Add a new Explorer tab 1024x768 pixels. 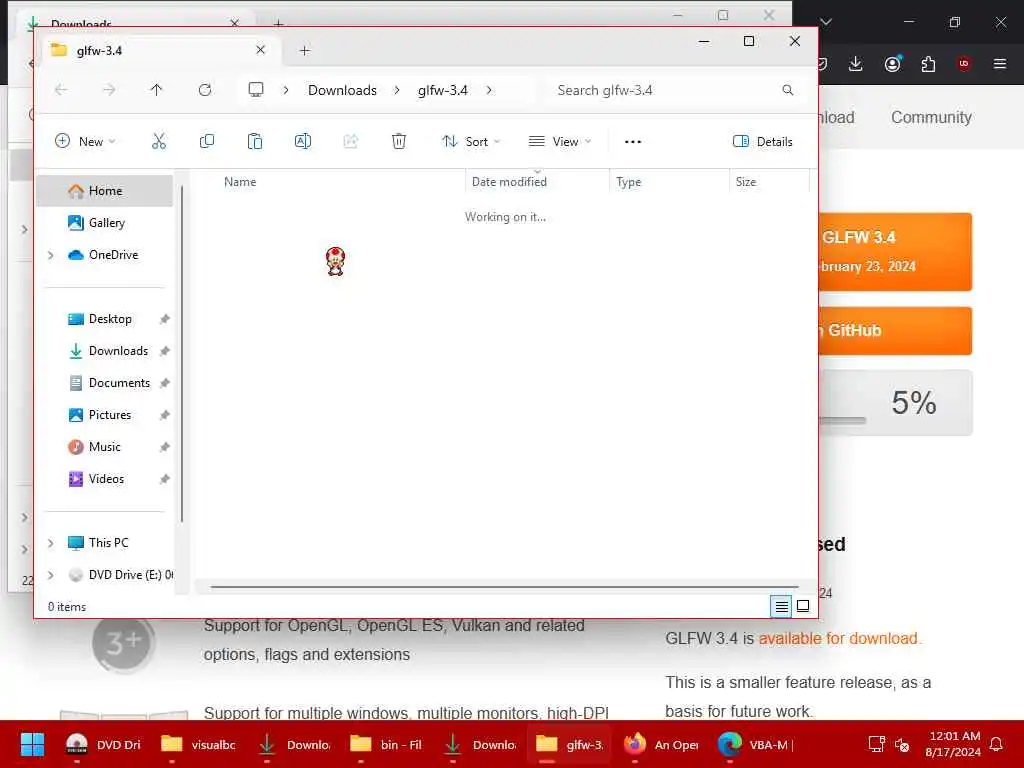pyautogui.click(x=305, y=50)
